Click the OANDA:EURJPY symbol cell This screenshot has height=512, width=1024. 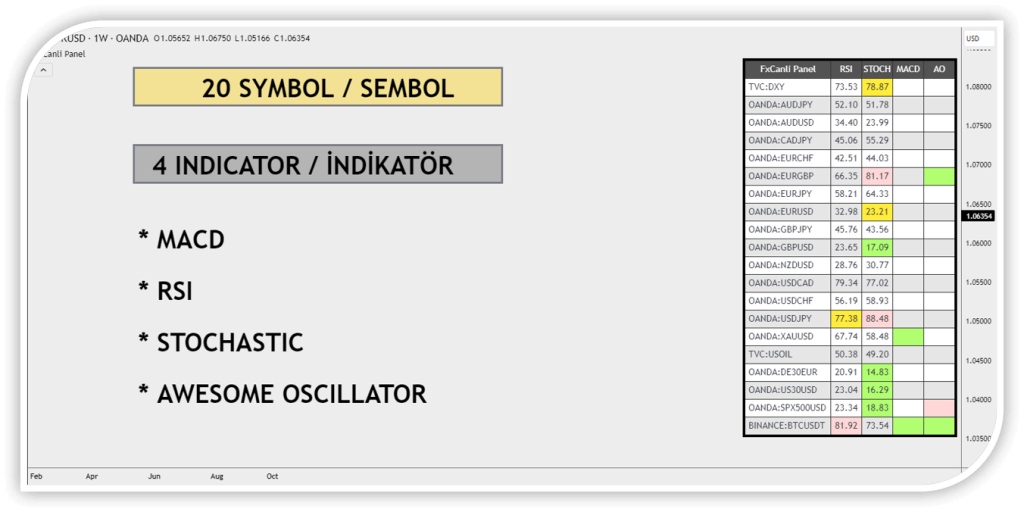coord(788,194)
